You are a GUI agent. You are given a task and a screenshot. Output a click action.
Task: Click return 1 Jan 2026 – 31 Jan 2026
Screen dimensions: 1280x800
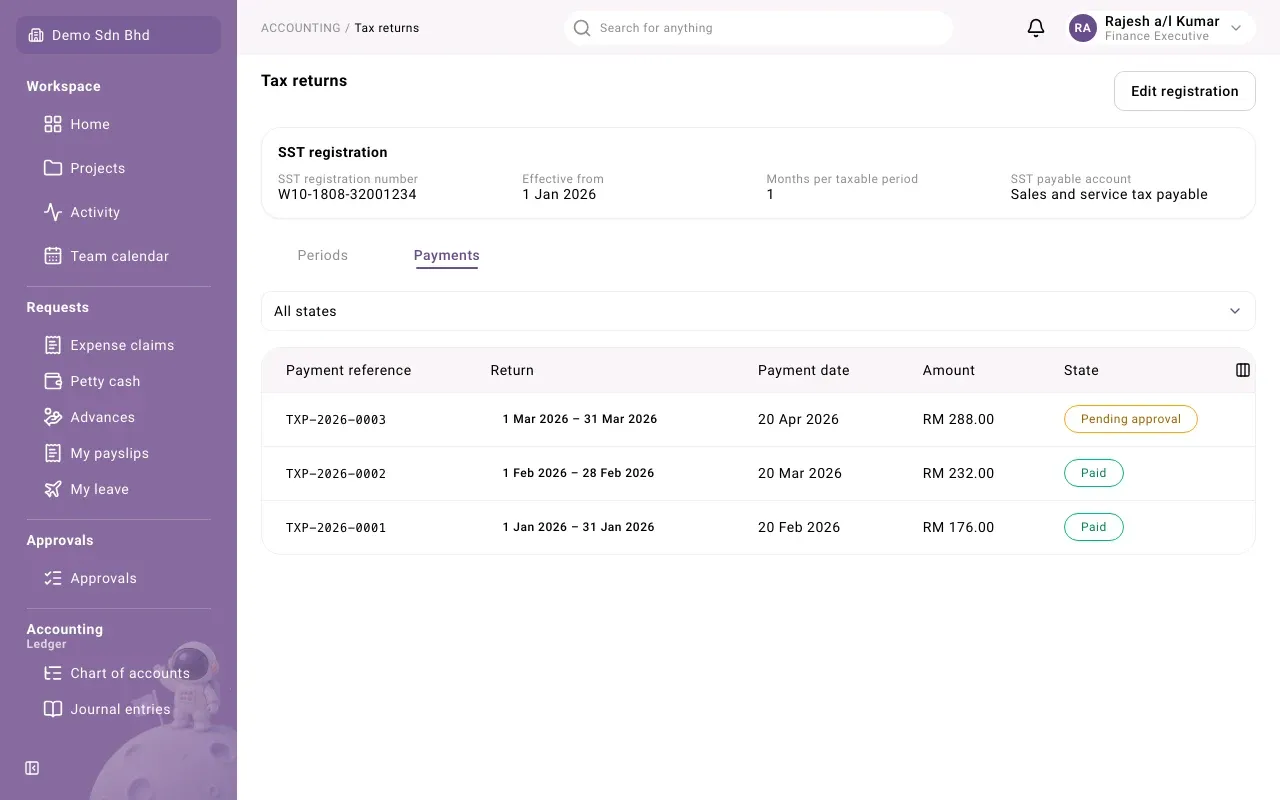click(578, 527)
